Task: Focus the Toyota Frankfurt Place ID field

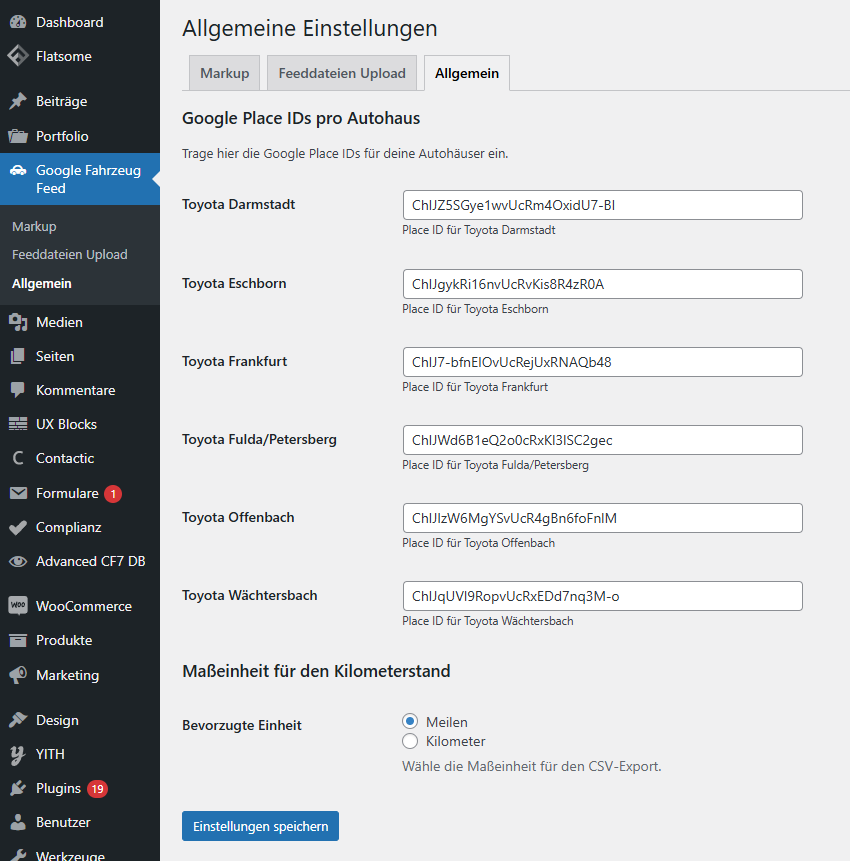Action: pyautogui.click(x=602, y=362)
